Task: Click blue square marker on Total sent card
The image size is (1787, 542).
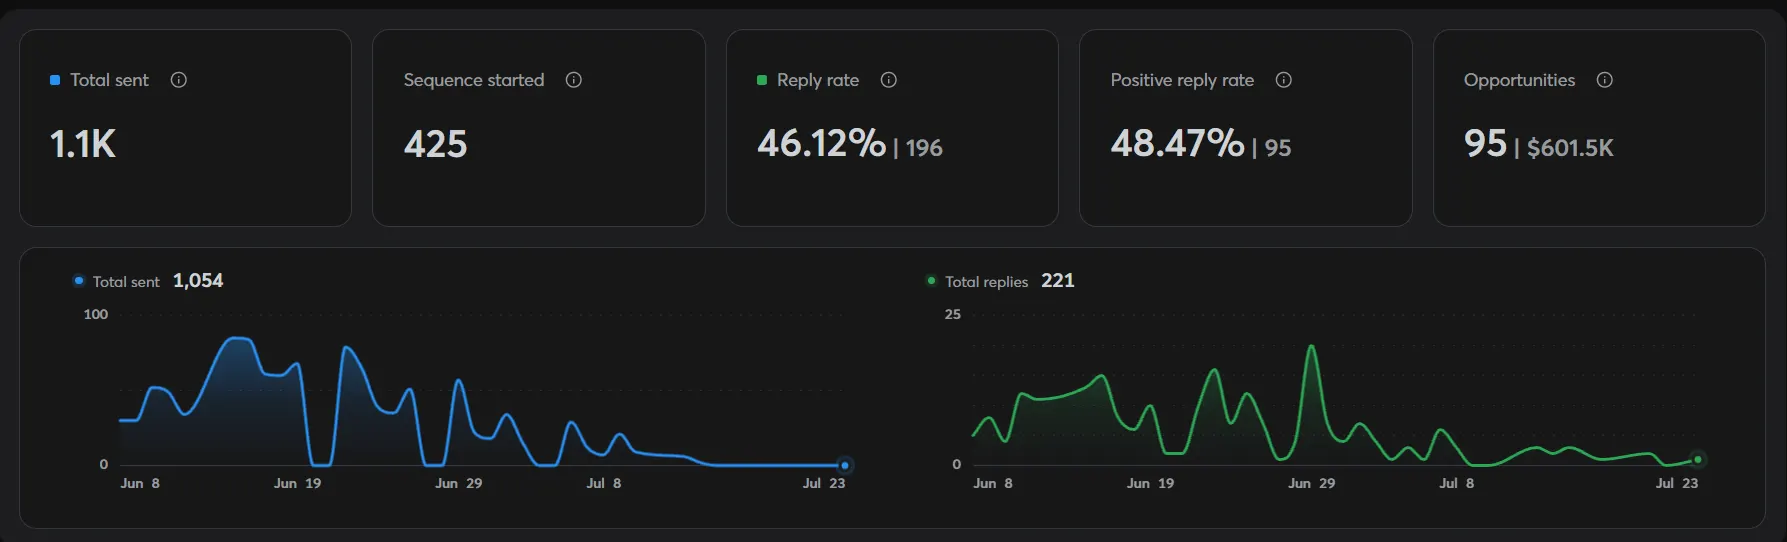Action: coord(55,80)
